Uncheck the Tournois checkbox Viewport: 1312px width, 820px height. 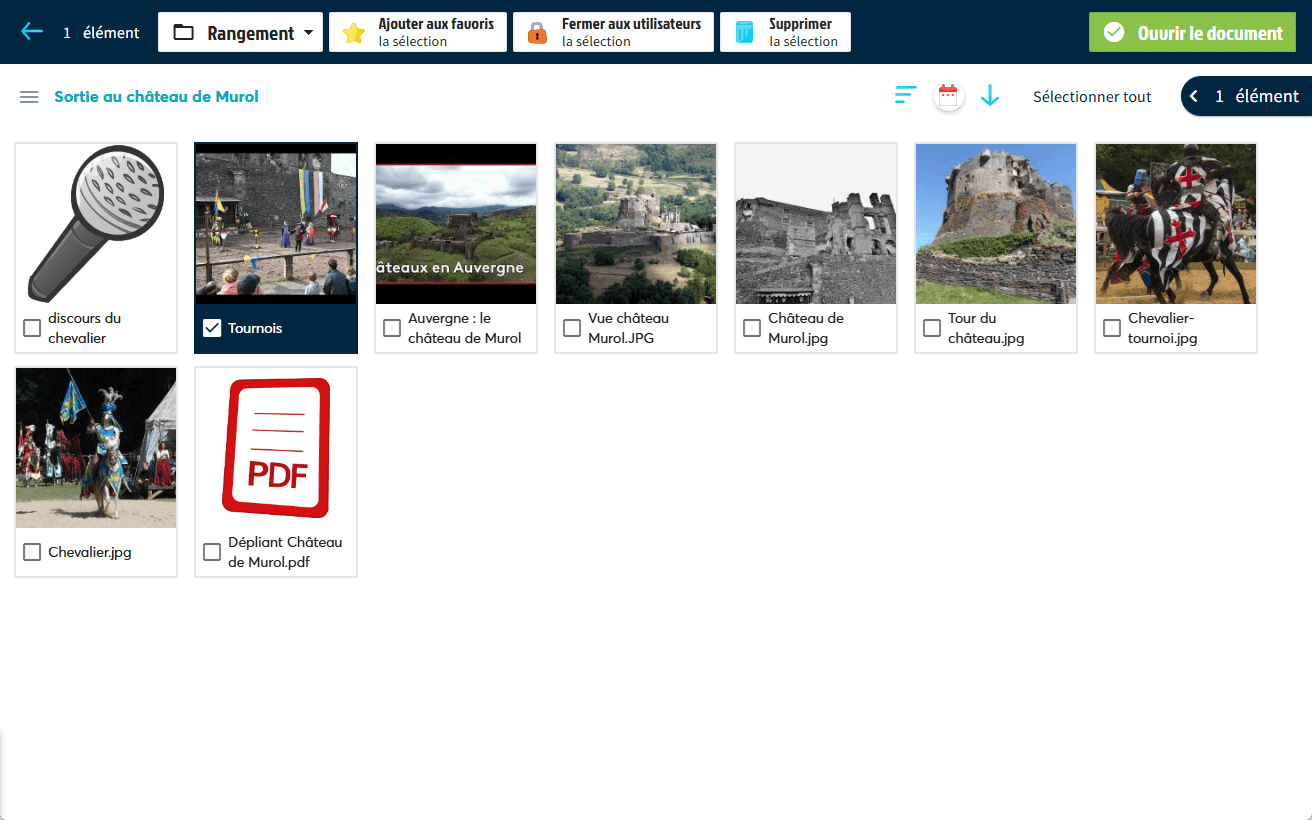tap(212, 328)
